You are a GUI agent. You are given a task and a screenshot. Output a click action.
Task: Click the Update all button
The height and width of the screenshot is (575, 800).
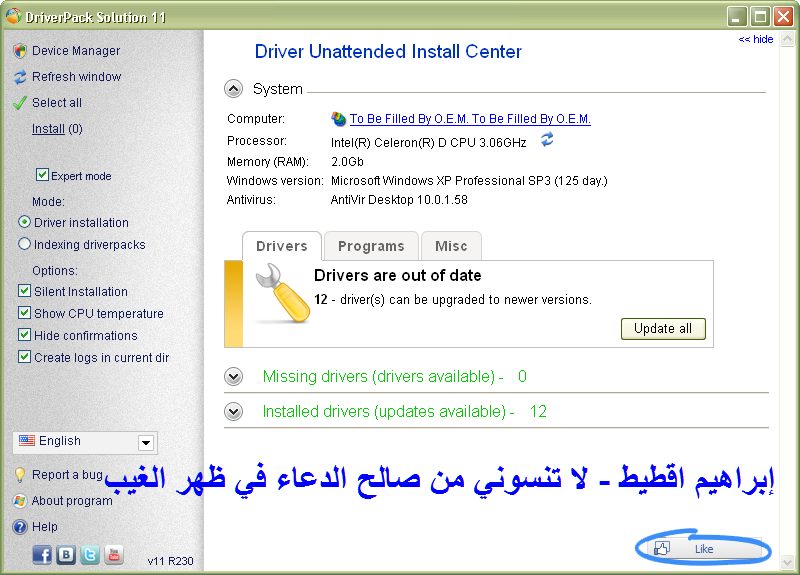(x=663, y=329)
